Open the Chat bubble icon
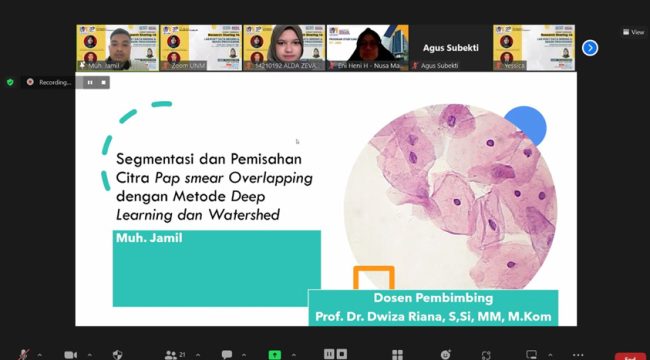650x360 pixels. pyautogui.click(x=227, y=355)
